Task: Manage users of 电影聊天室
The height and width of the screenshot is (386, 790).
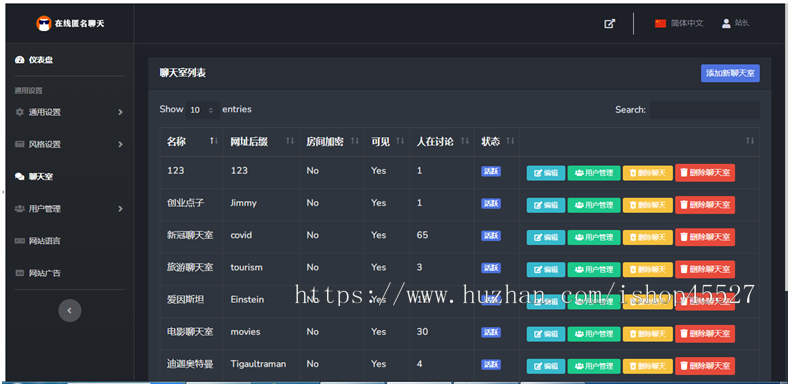Action: [x=594, y=334]
